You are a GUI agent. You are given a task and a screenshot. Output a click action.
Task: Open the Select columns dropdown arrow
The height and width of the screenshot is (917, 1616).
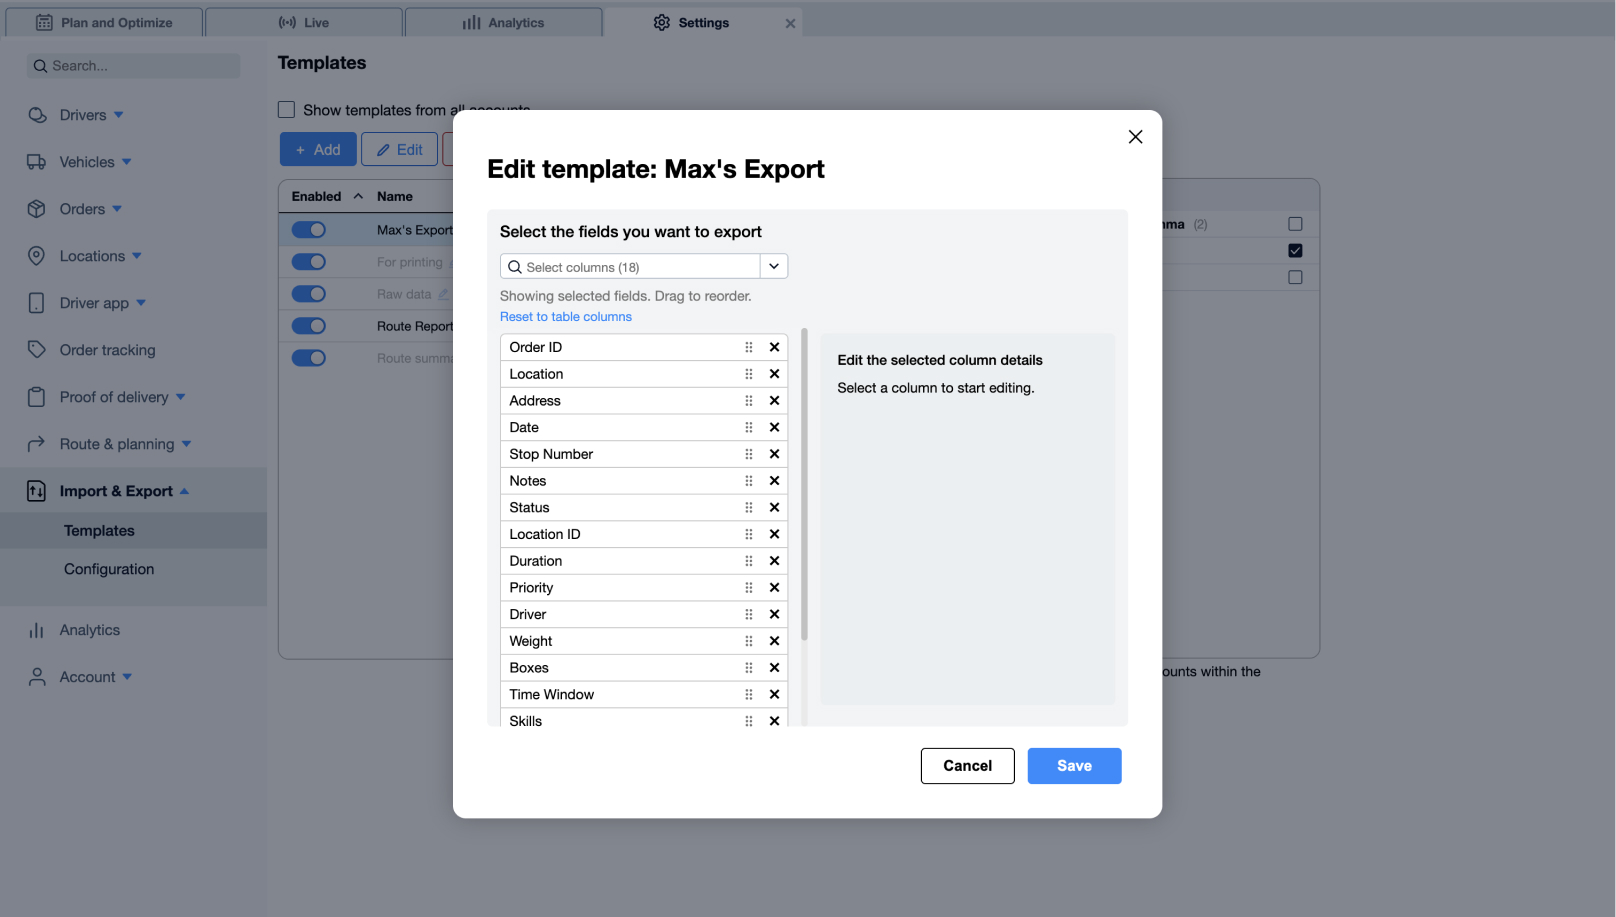(774, 266)
